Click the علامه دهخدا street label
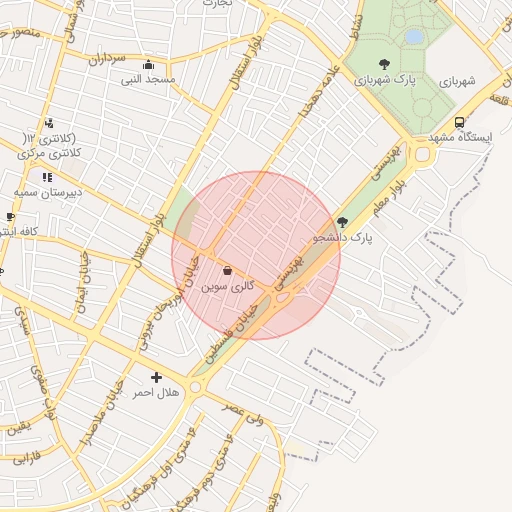 click(x=319, y=91)
